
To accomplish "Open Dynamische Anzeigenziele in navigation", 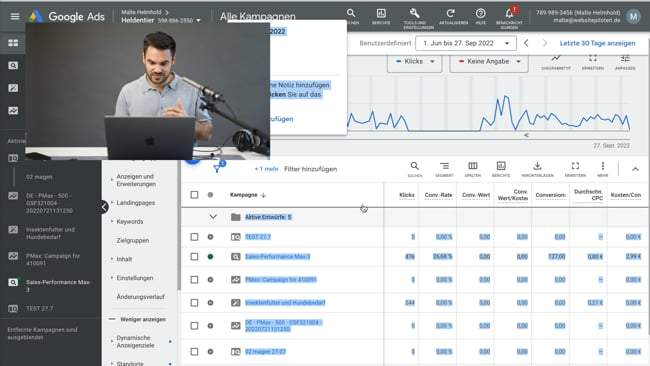I will tap(135, 341).
